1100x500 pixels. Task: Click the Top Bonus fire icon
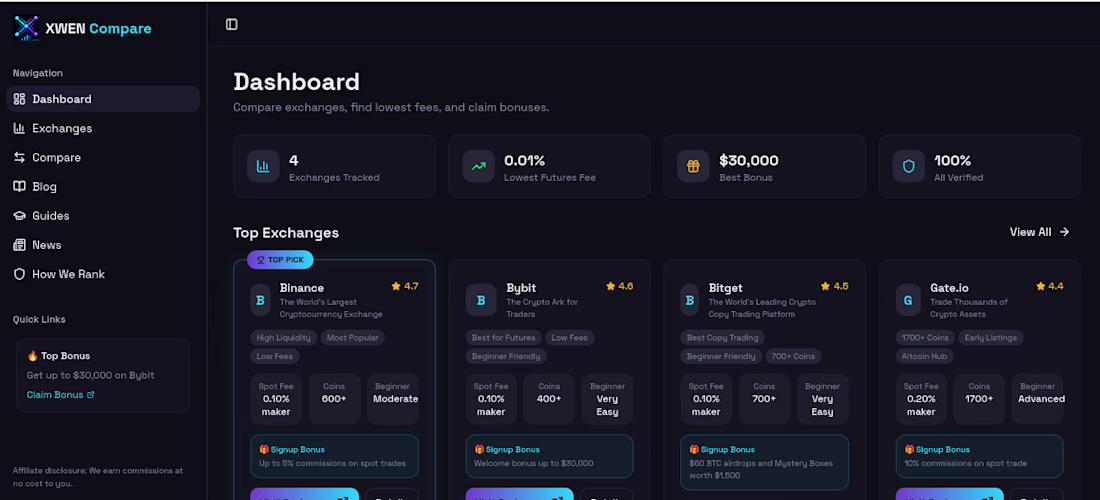click(x=32, y=356)
